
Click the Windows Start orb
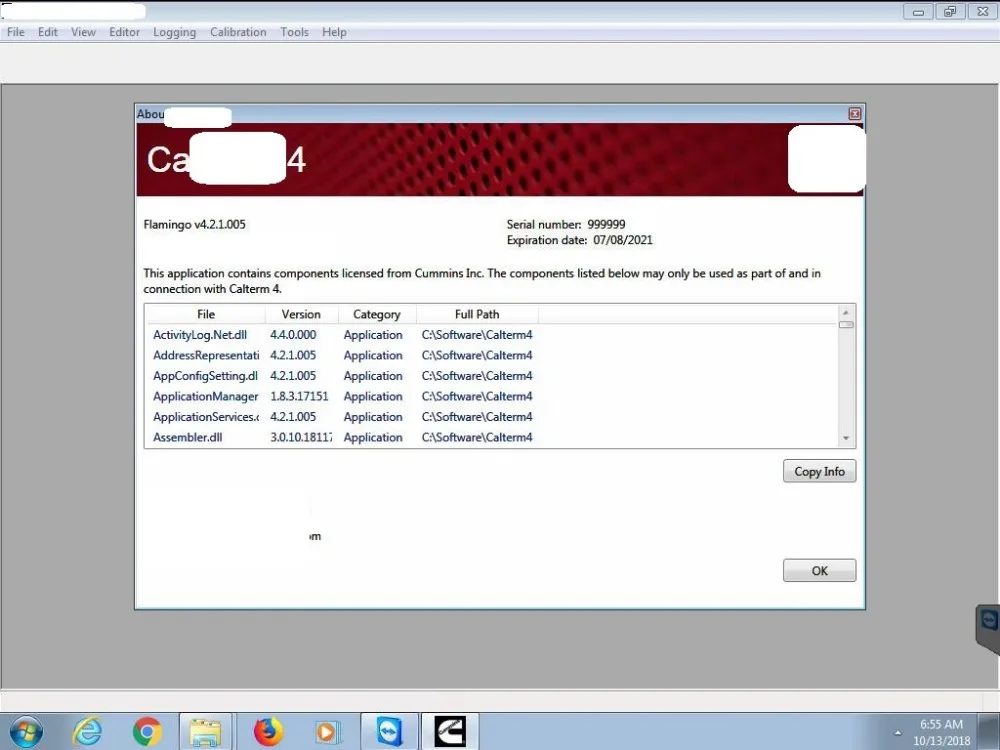pyautogui.click(x=24, y=731)
